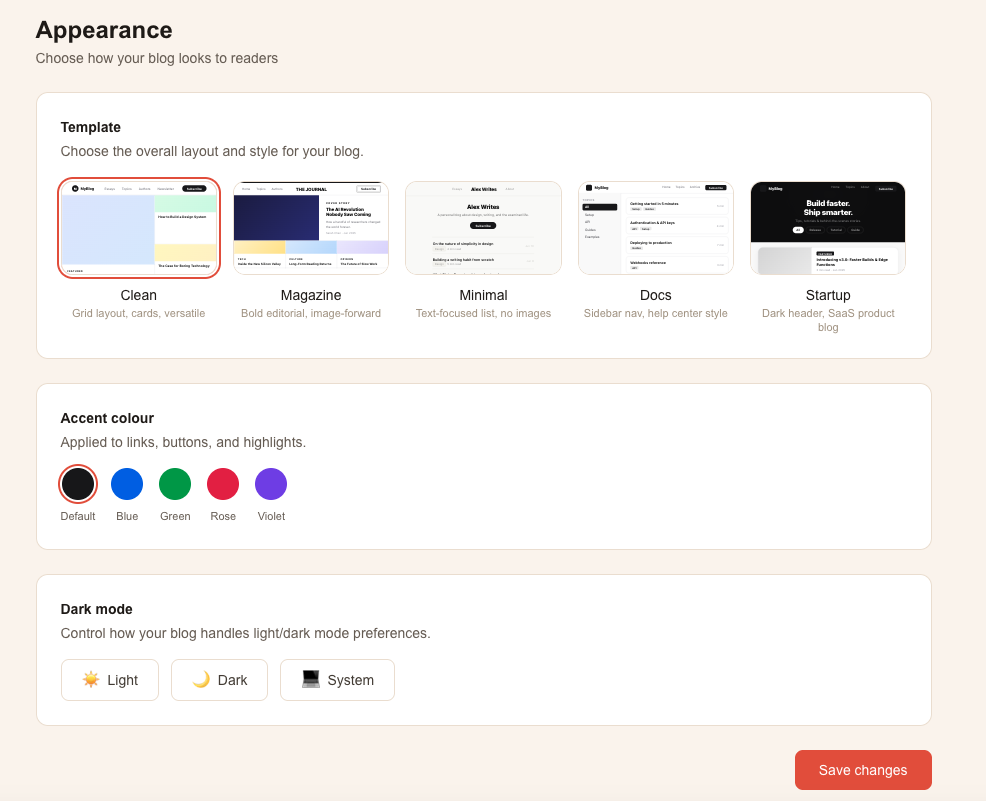
Task: Click the 'Green' colour label
Action: (x=175, y=516)
